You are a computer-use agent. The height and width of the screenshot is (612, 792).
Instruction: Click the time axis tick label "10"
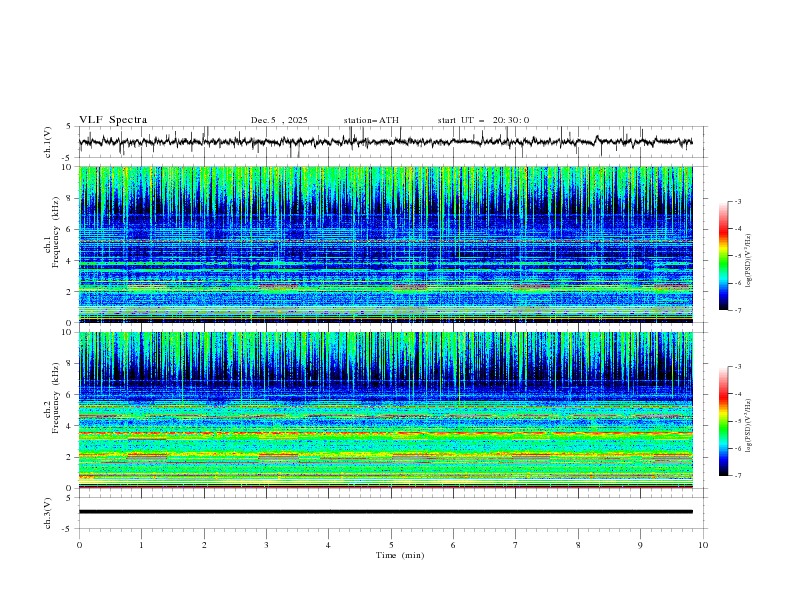pos(703,545)
